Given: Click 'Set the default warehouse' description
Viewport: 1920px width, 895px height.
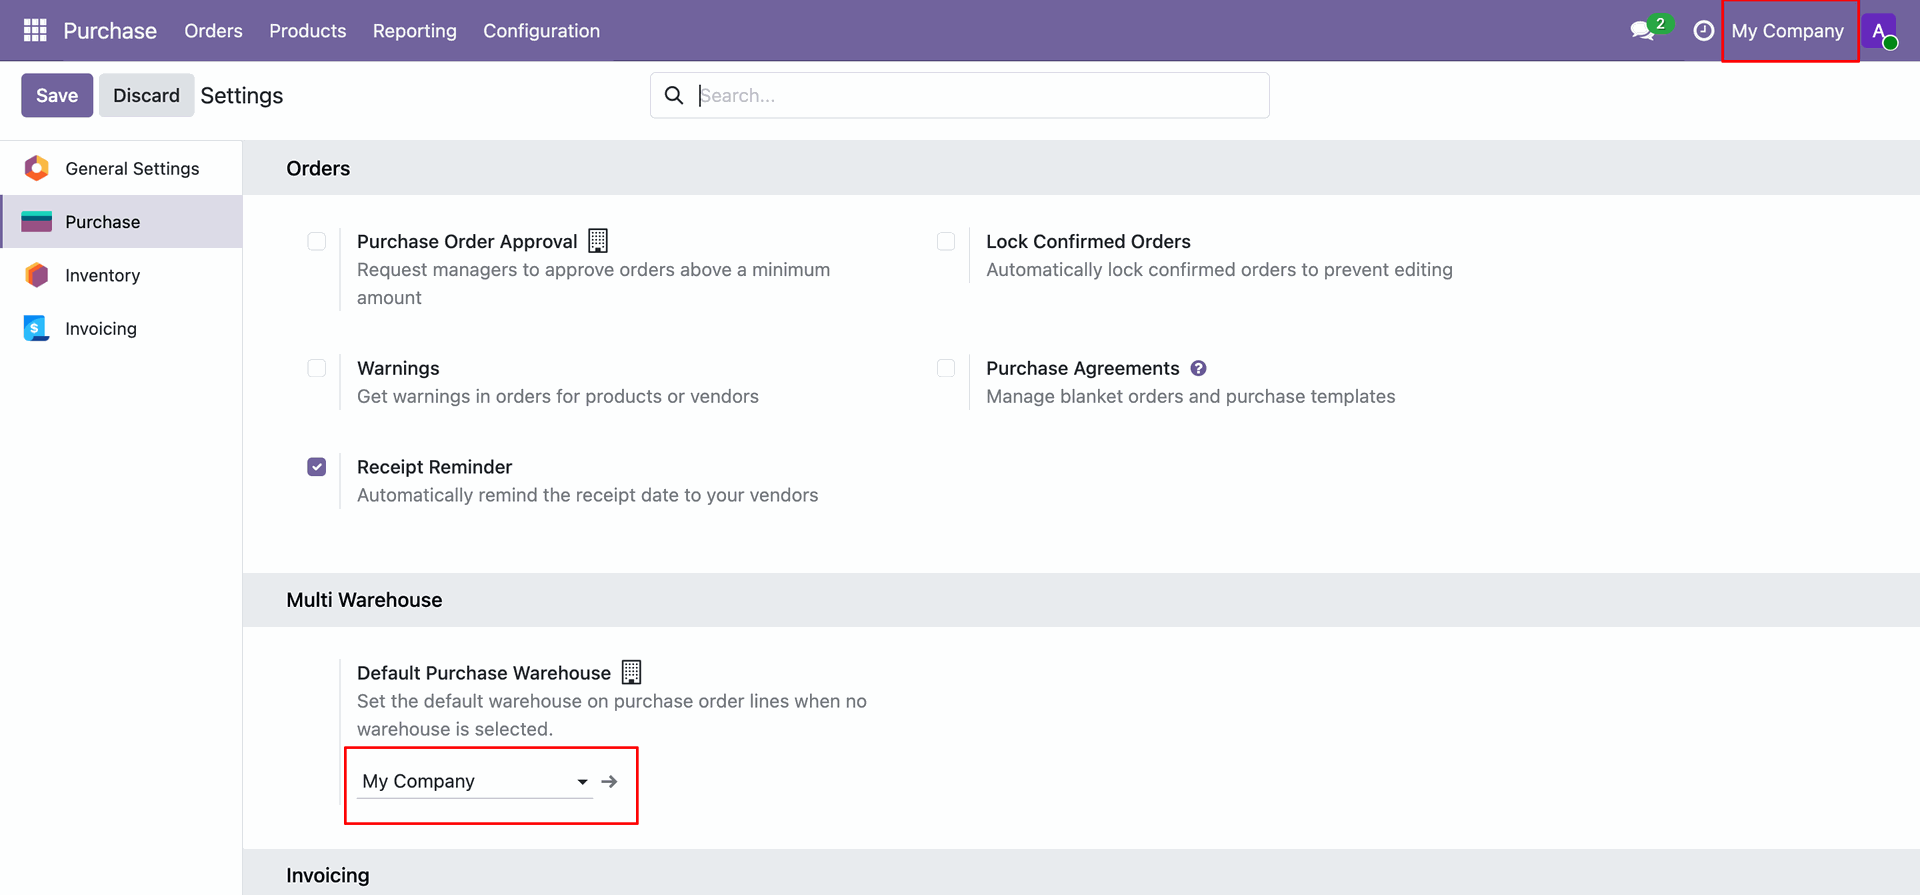Looking at the screenshot, I should tap(611, 715).
